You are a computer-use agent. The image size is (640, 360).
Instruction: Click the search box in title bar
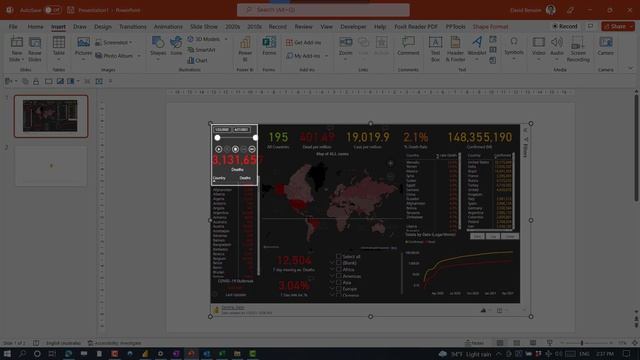coord(323,10)
